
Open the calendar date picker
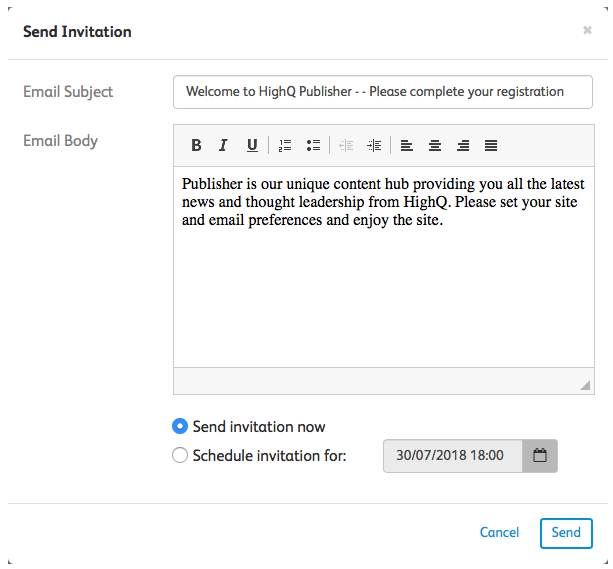pyautogui.click(x=540, y=456)
